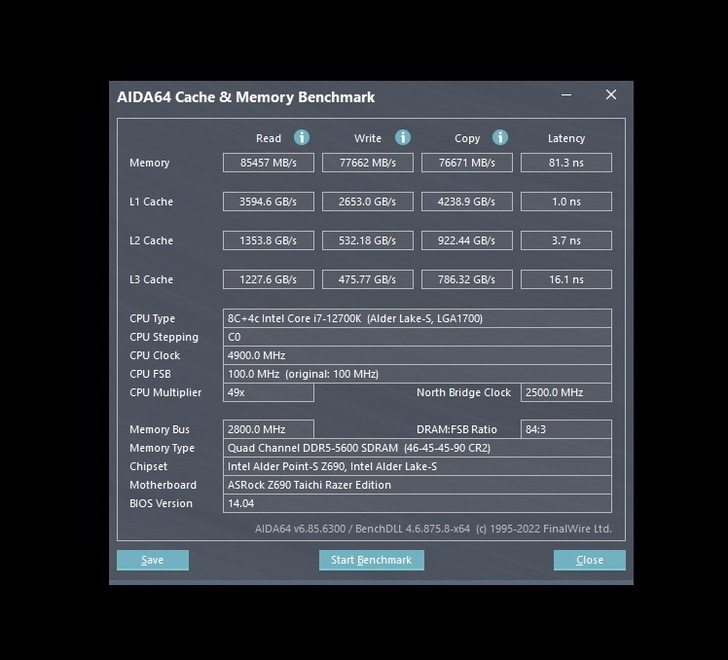Click the info icon next to Write
The height and width of the screenshot is (660, 728).
[403, 138]
